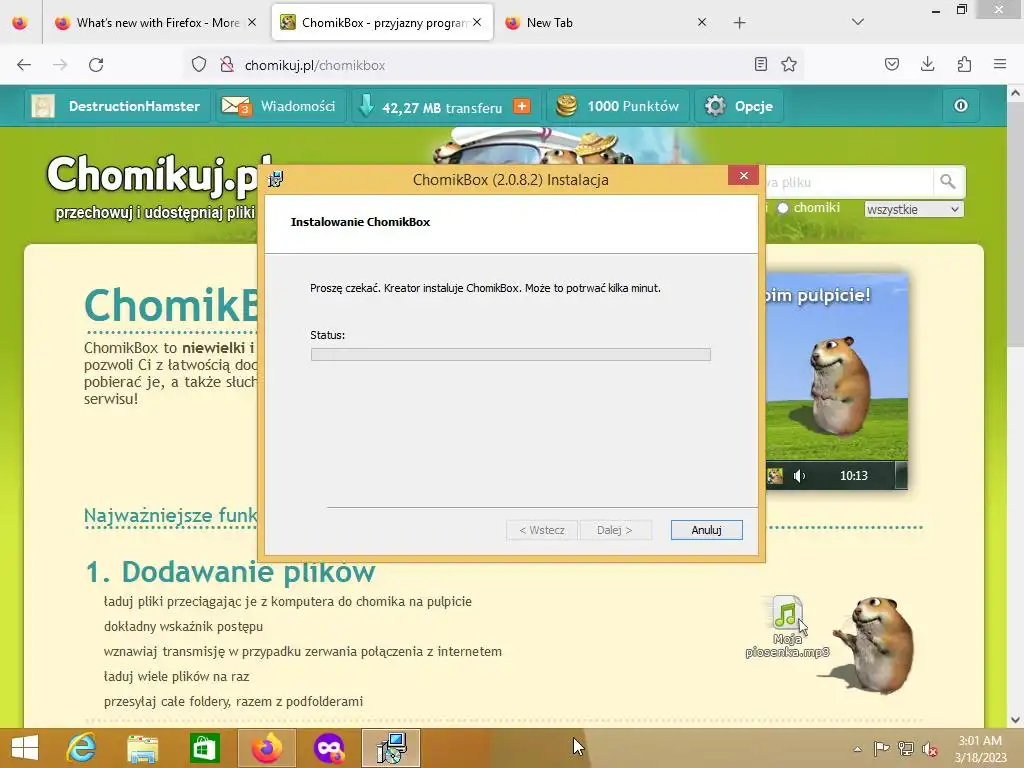Toggle reader view icon

click(761, 65)
